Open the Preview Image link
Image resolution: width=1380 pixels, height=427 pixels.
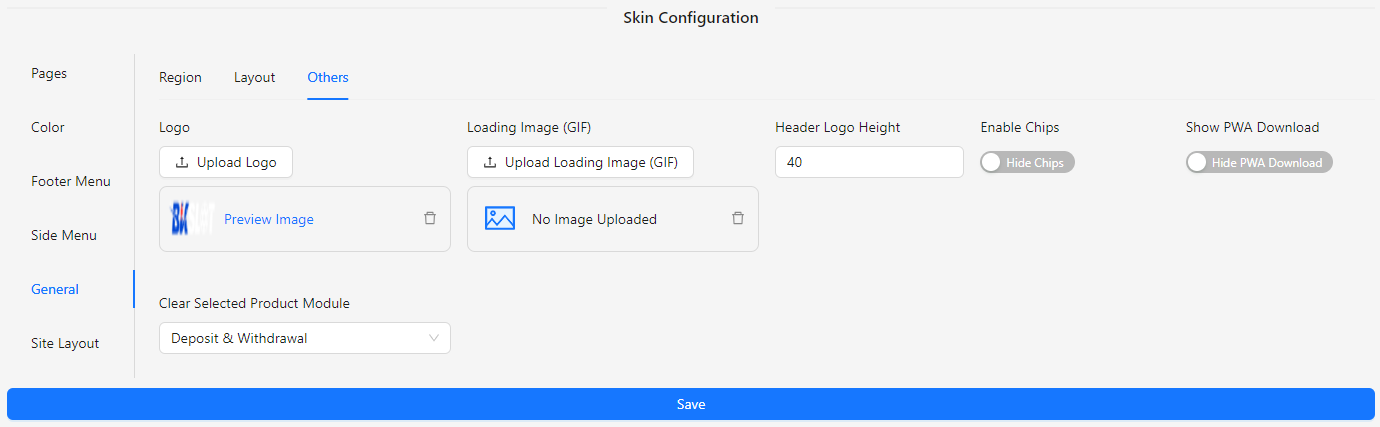tap(269, 219)
